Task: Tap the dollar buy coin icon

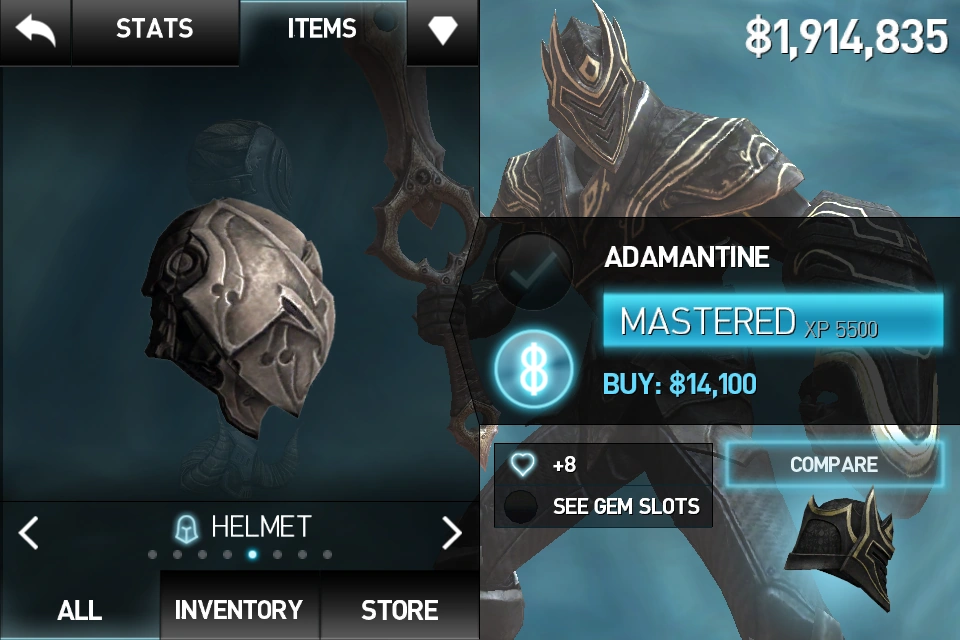Action: [534, 369]
